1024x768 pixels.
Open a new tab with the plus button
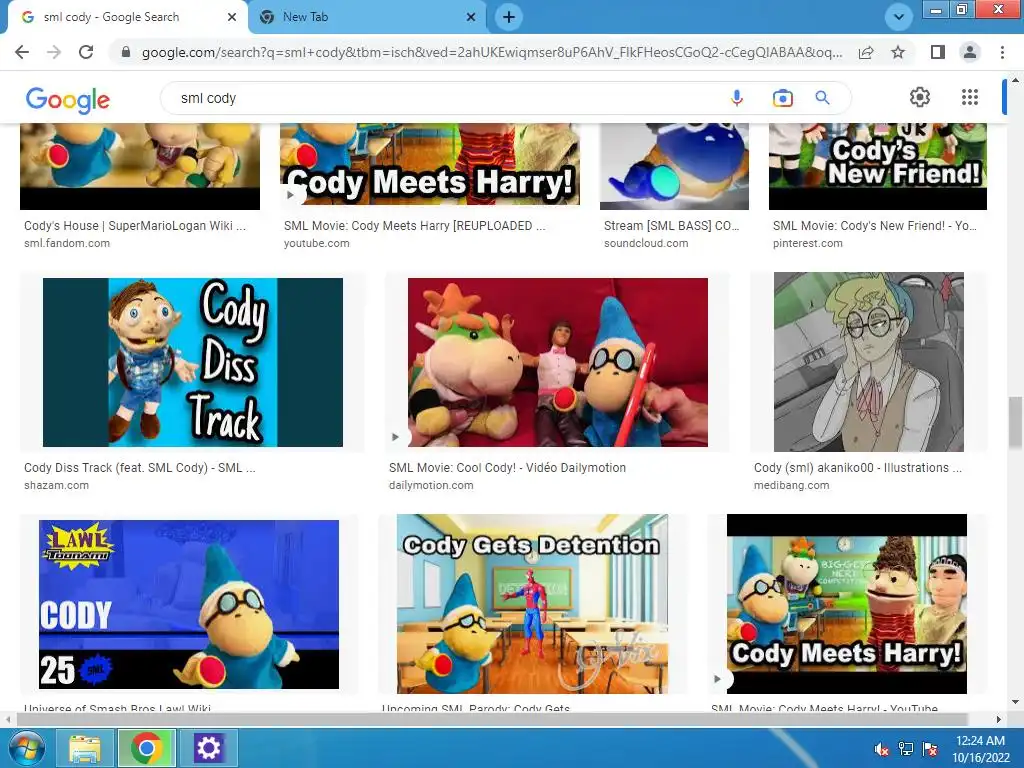point(509,17)
